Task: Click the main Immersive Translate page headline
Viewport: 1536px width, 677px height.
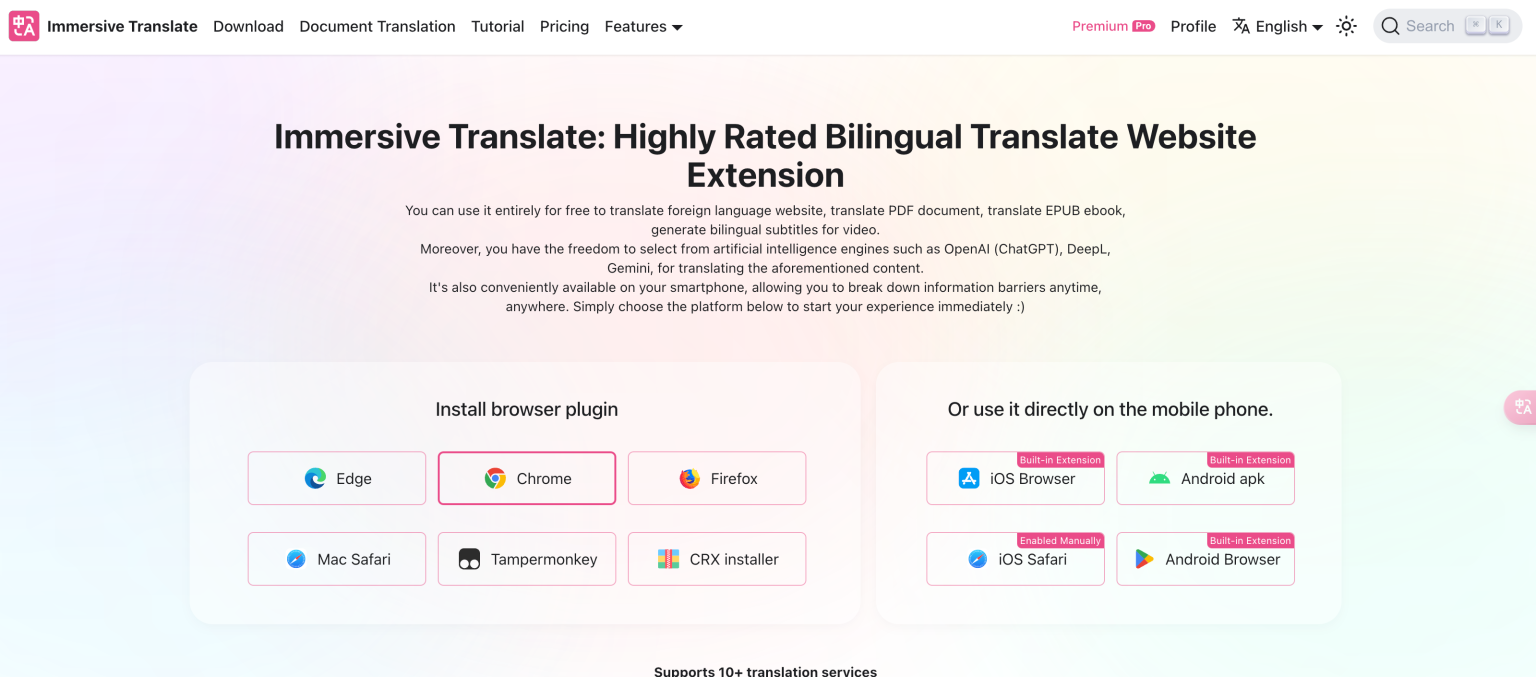Action: [x=765, y=155]
